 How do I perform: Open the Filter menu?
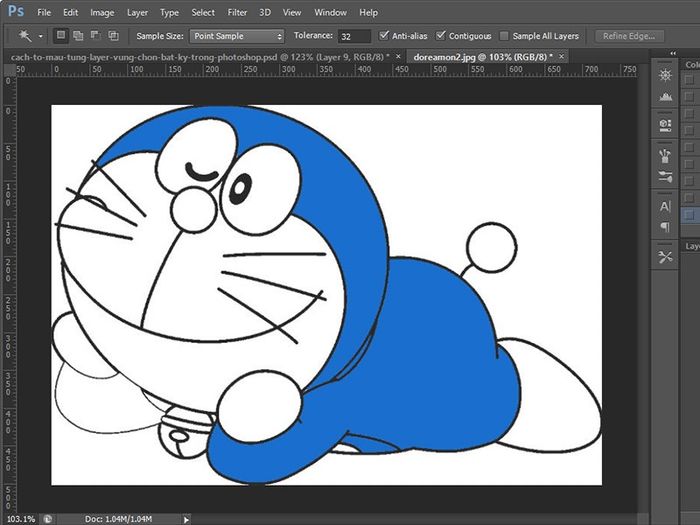(x=237, y=12)
